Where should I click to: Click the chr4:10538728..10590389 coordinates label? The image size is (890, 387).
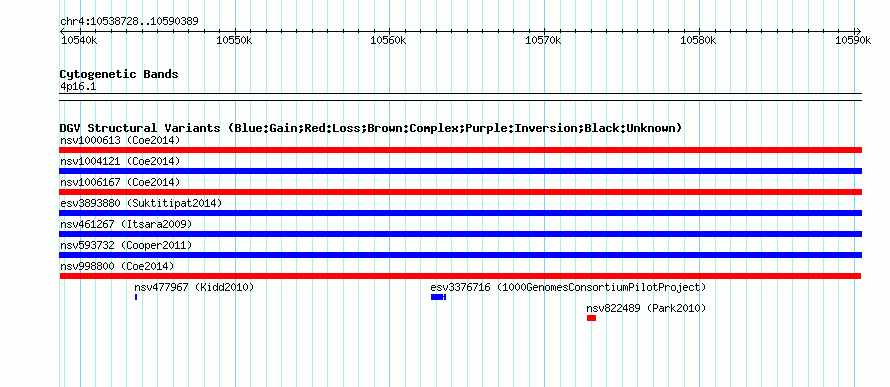[129, 22]
